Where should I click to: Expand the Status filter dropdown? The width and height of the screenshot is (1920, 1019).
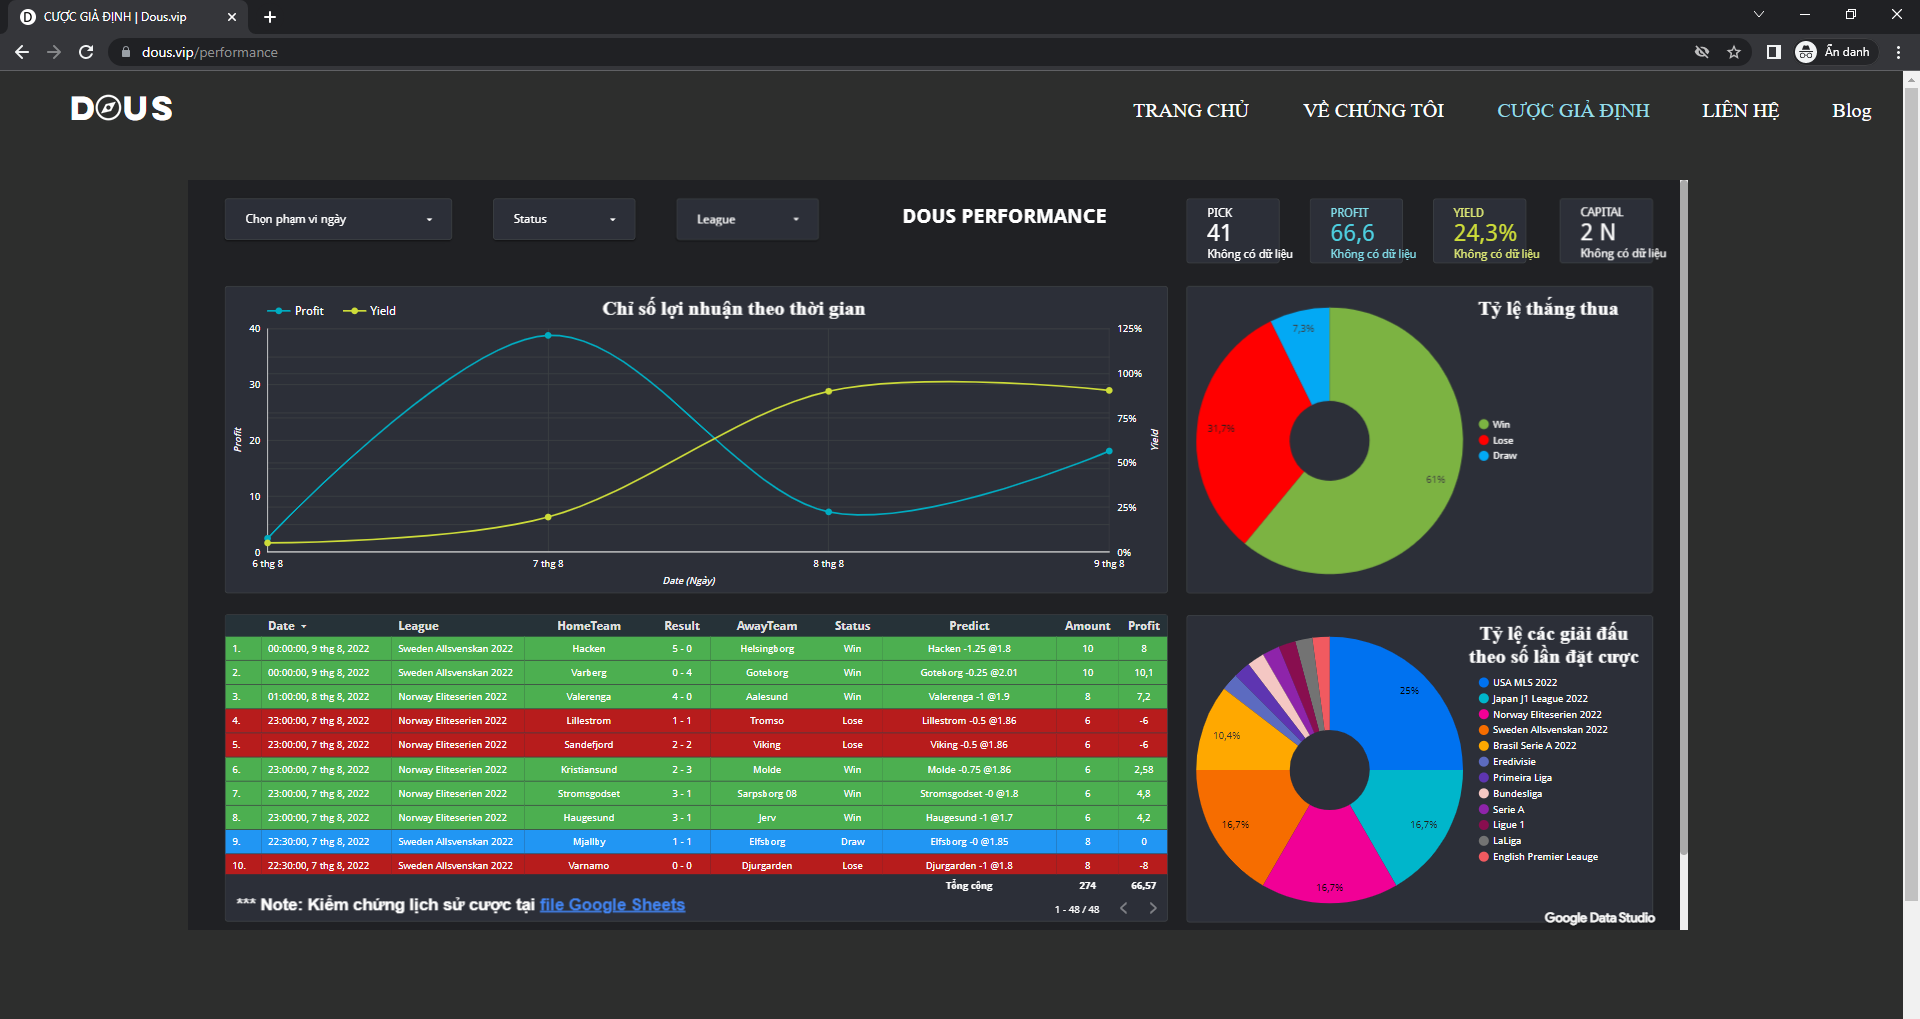[563, 219]
